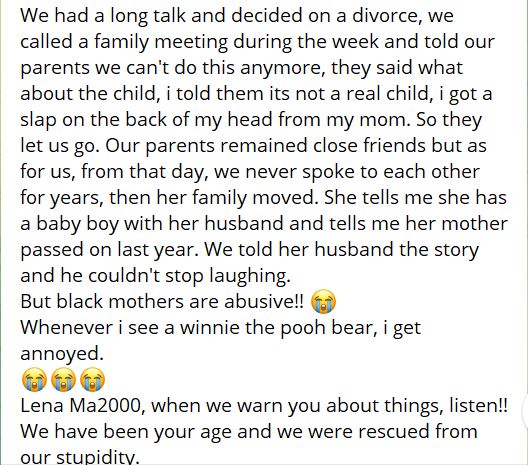Click the crying emoji after "abusive!!"
The height and width of the screenshot is (465, 528).
click(x=323, y=301)
